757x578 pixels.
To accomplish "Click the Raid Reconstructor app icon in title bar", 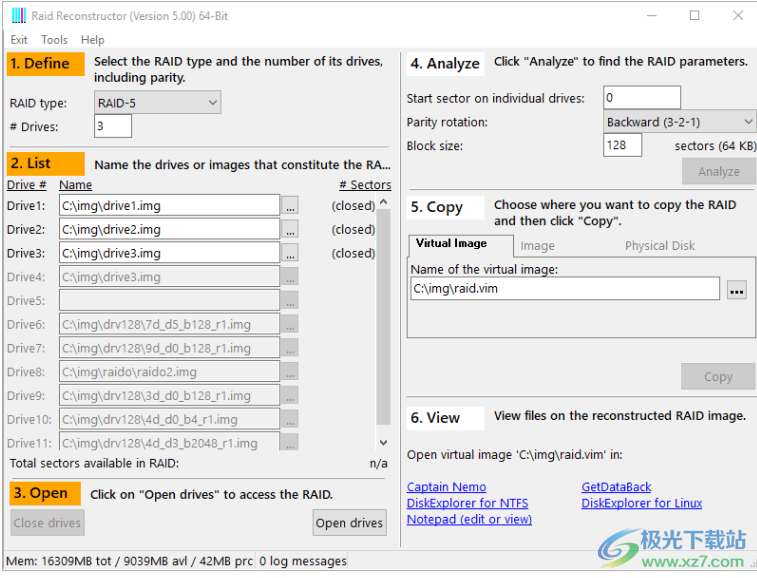I will [18, 15].
